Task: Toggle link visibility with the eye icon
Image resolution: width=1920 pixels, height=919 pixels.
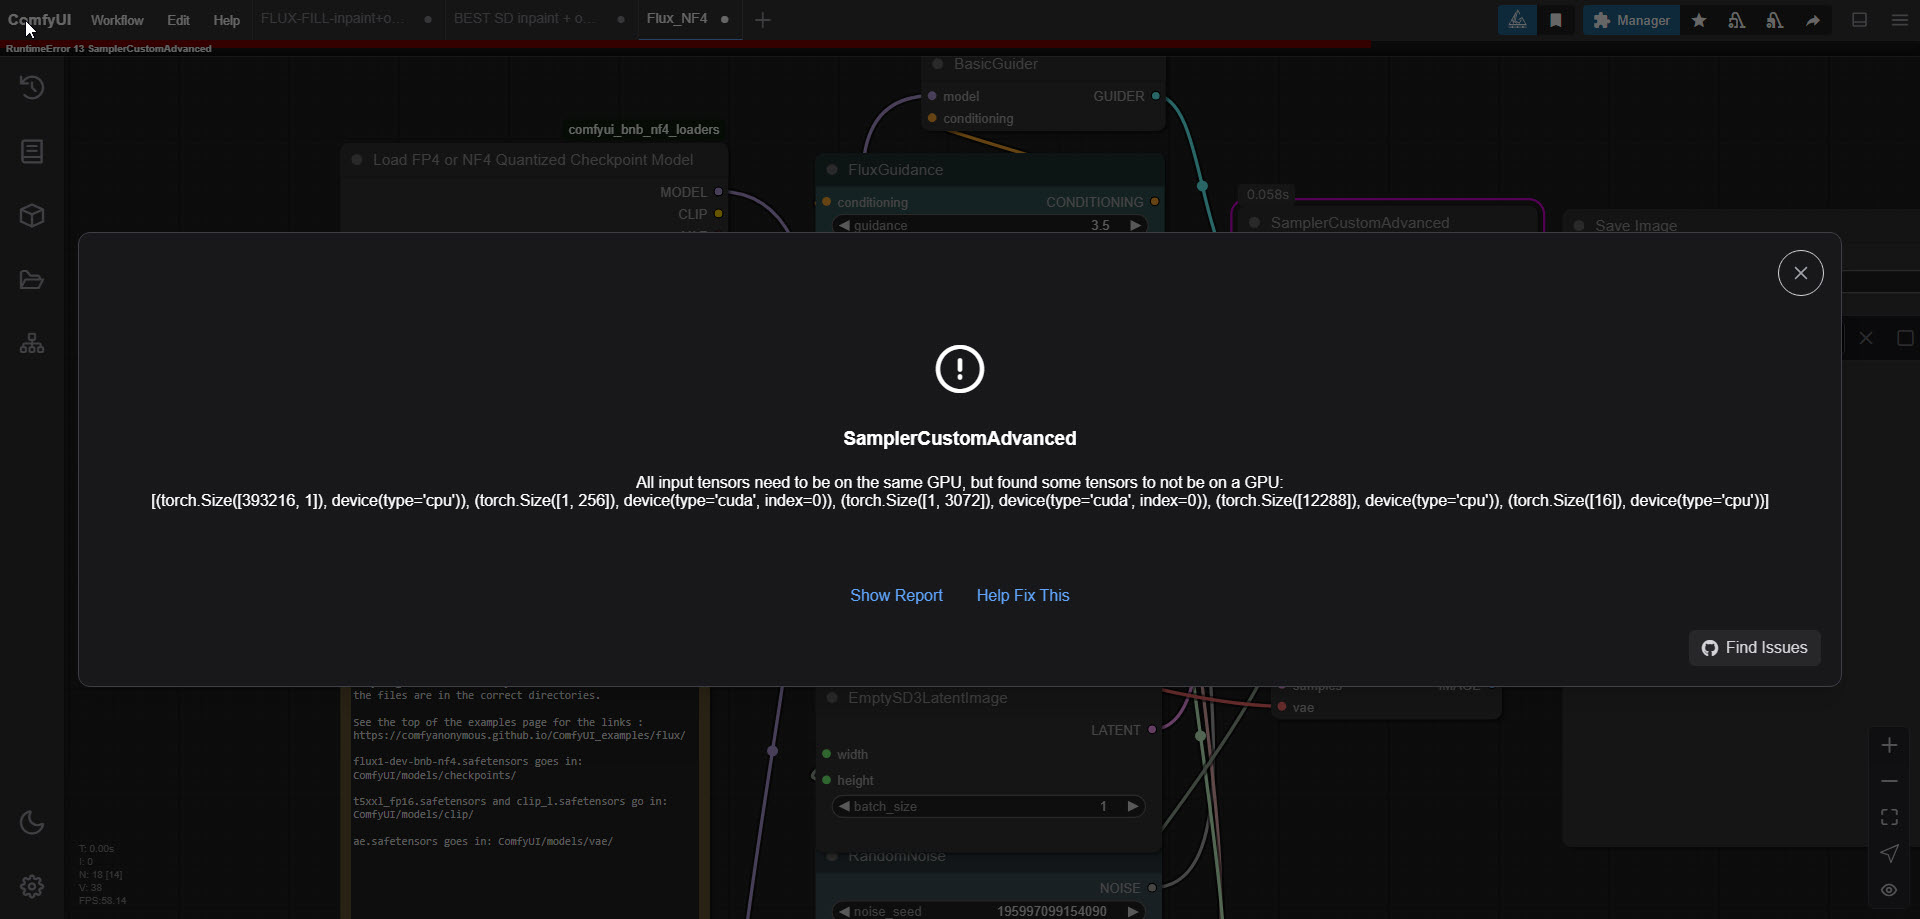Action: (1889, 890)
